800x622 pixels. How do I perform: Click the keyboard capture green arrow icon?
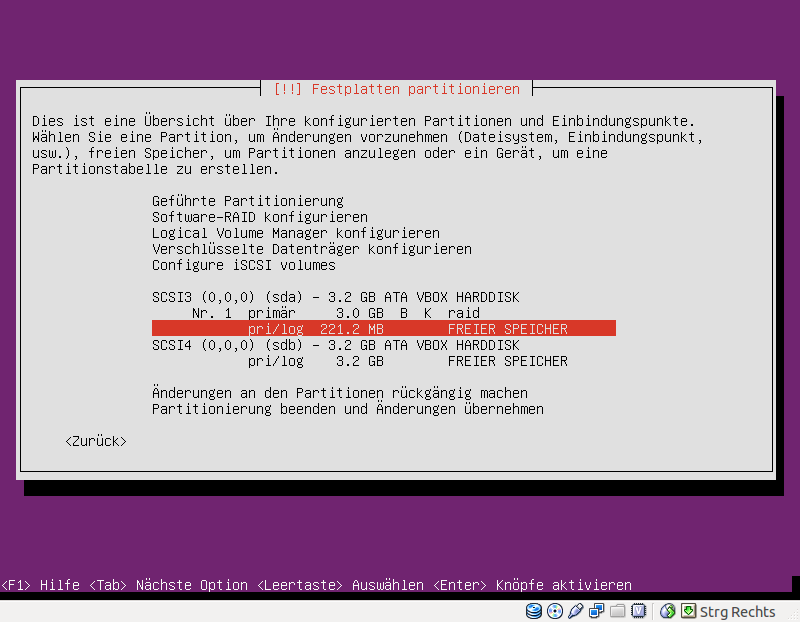pyautogui.click(x=688, y=611)
